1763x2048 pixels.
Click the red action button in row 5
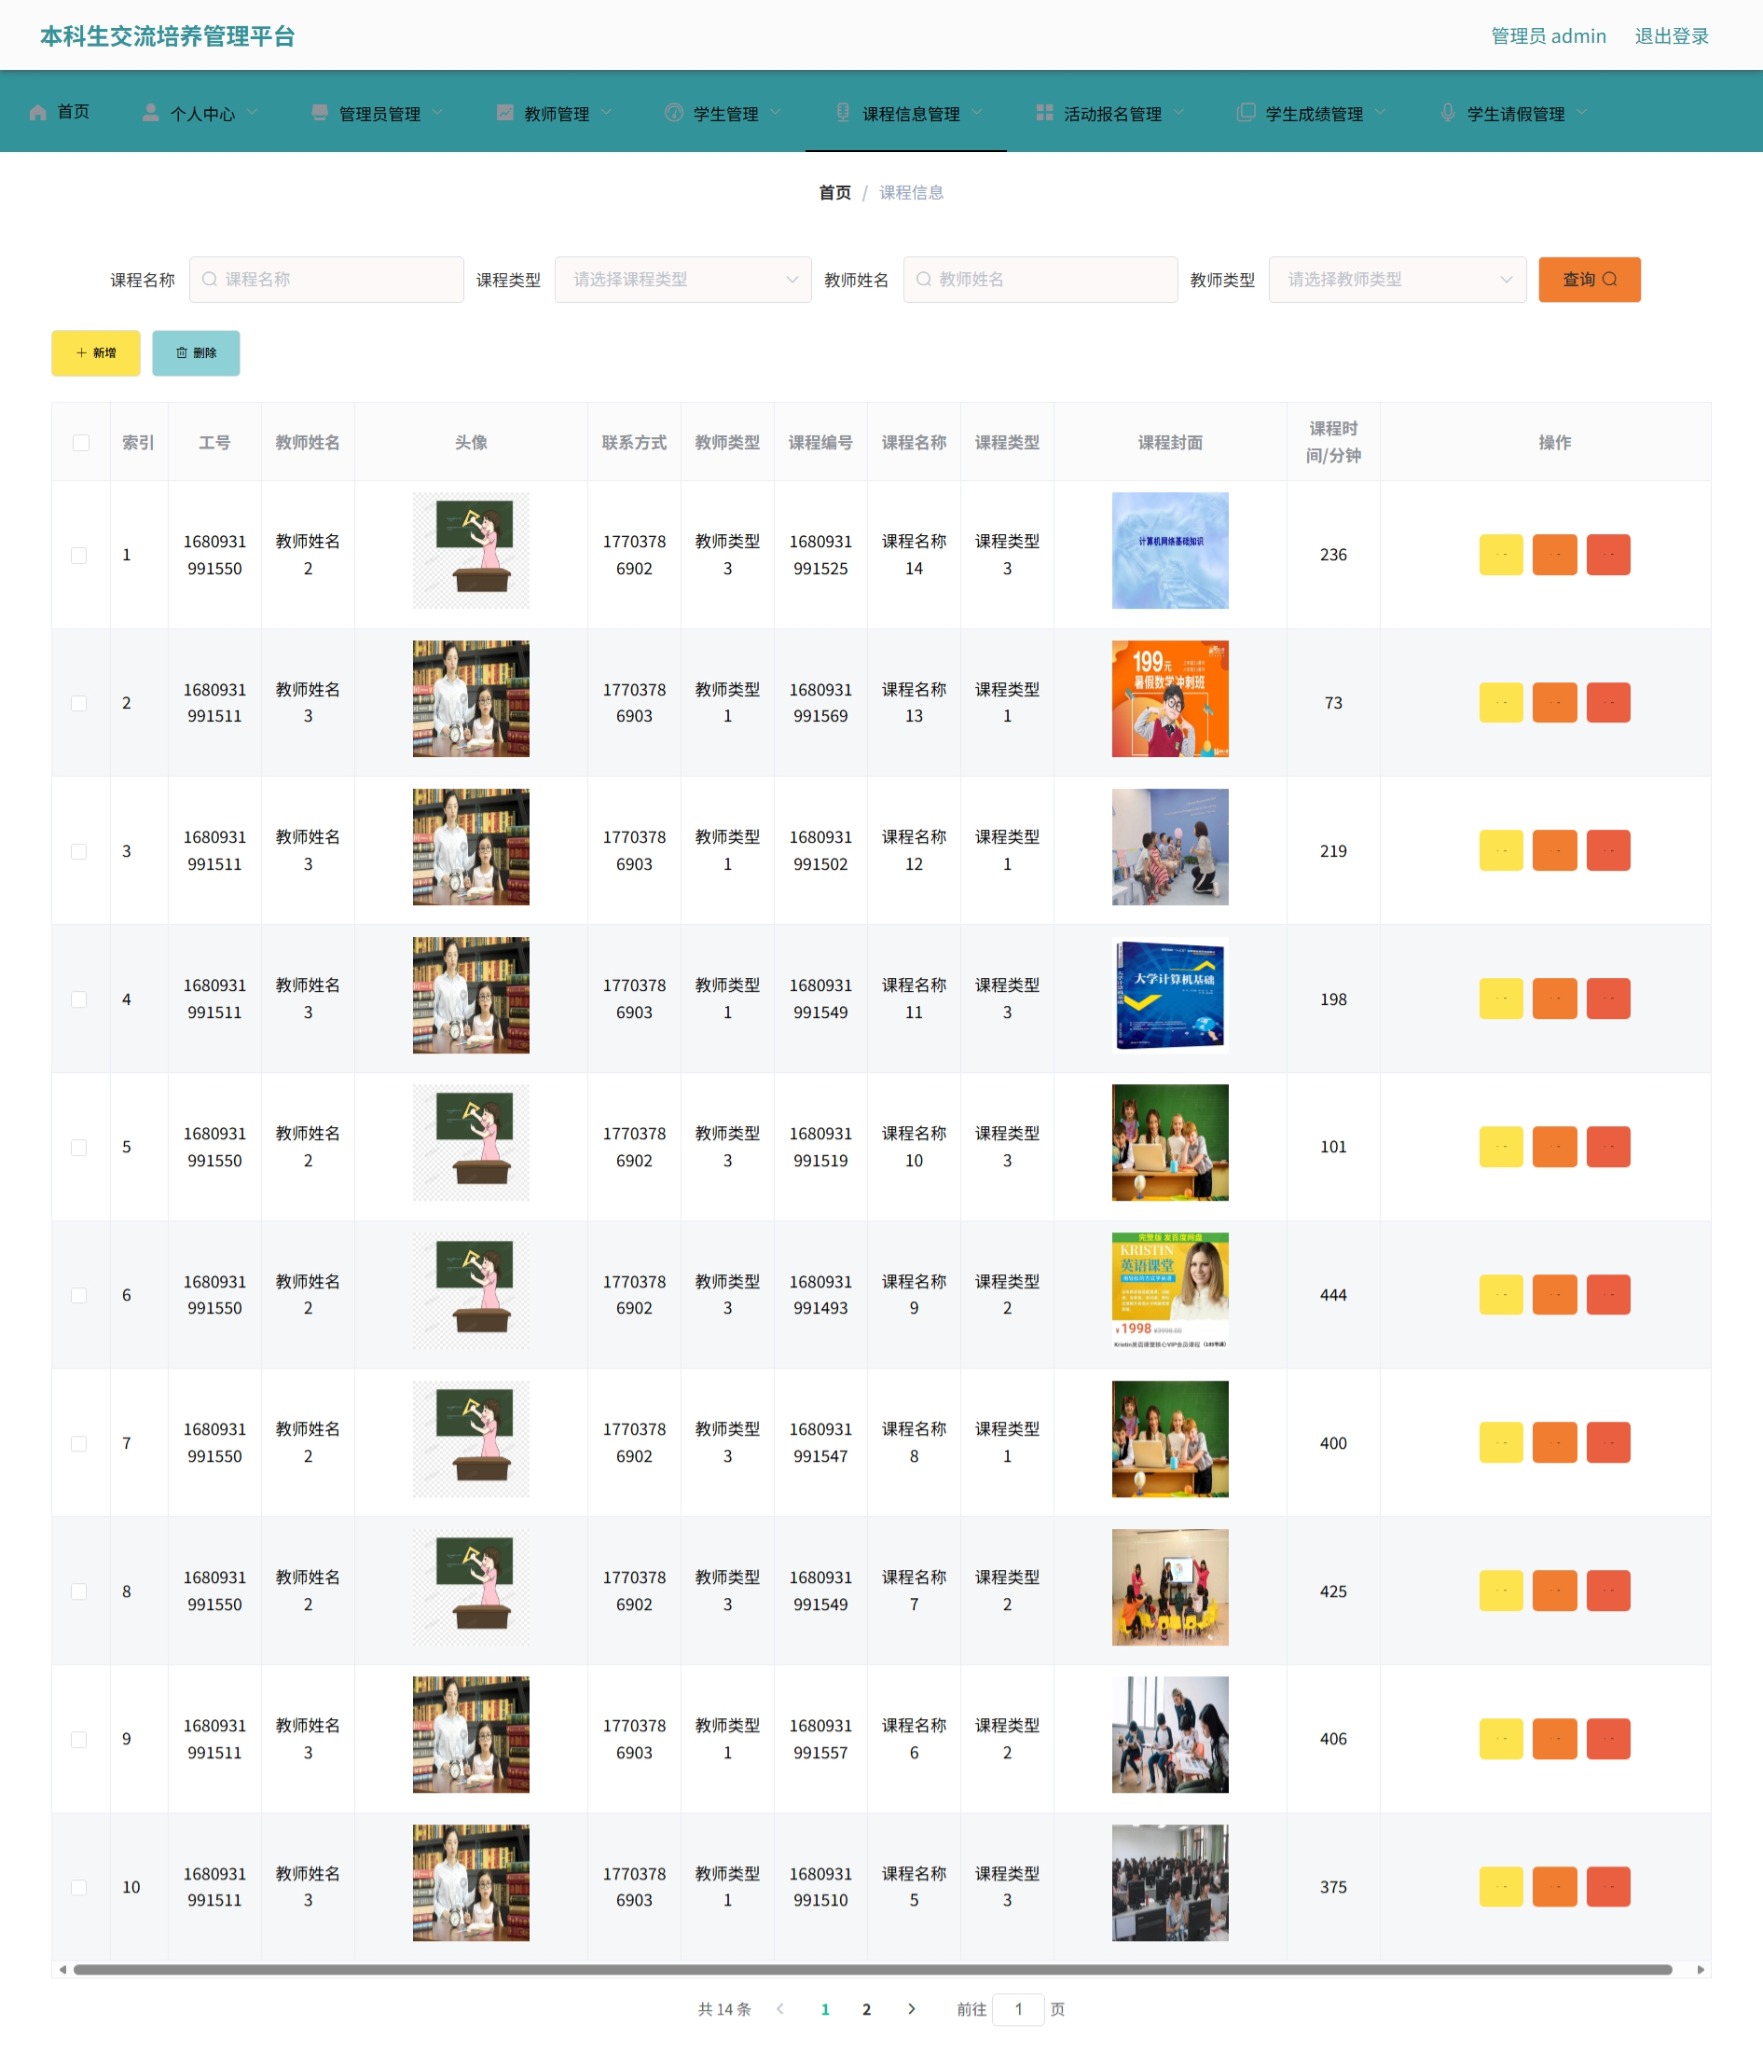[x=1608, y=1147]
